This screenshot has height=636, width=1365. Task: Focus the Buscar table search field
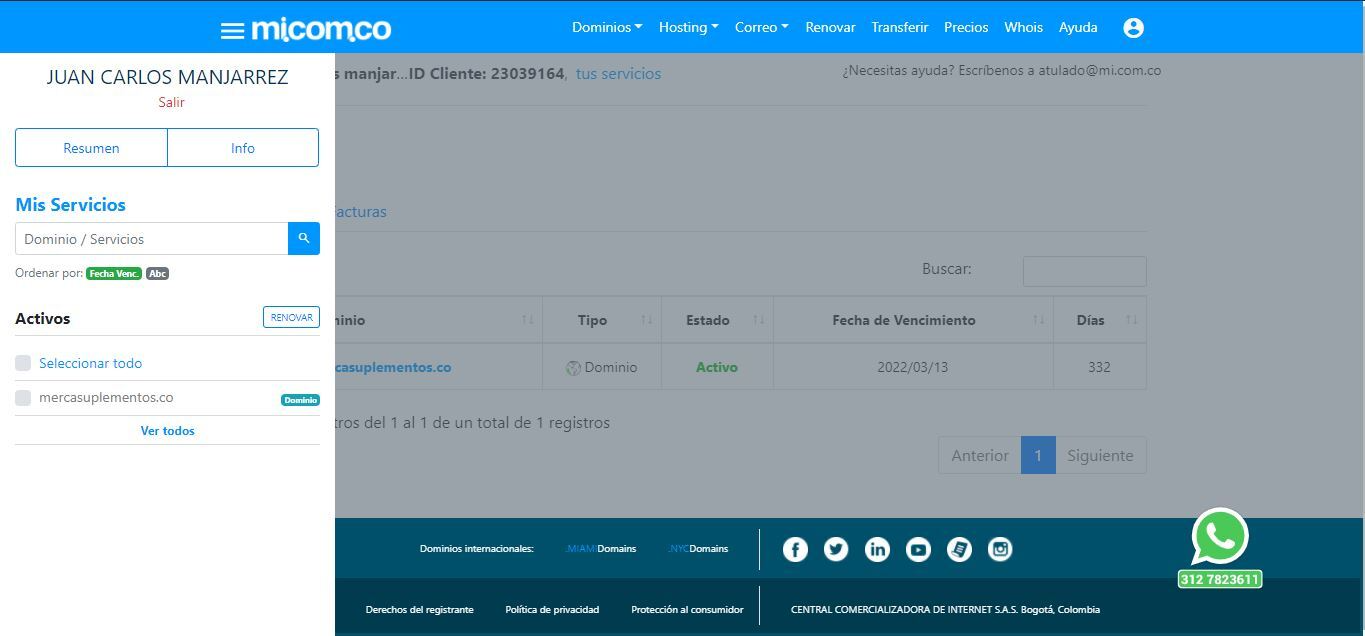tap(1084, 271)
